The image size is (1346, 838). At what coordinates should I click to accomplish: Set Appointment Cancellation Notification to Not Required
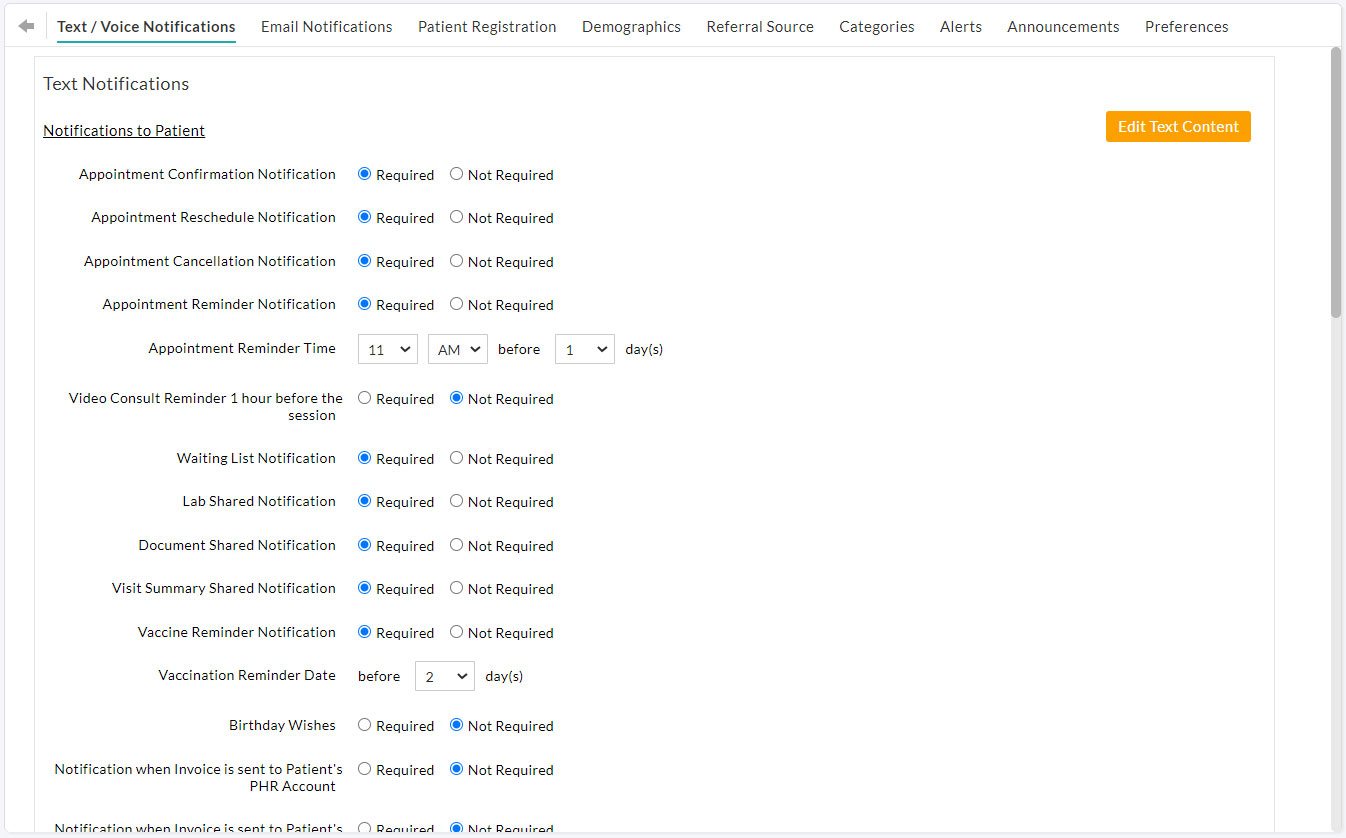(457, 261)
